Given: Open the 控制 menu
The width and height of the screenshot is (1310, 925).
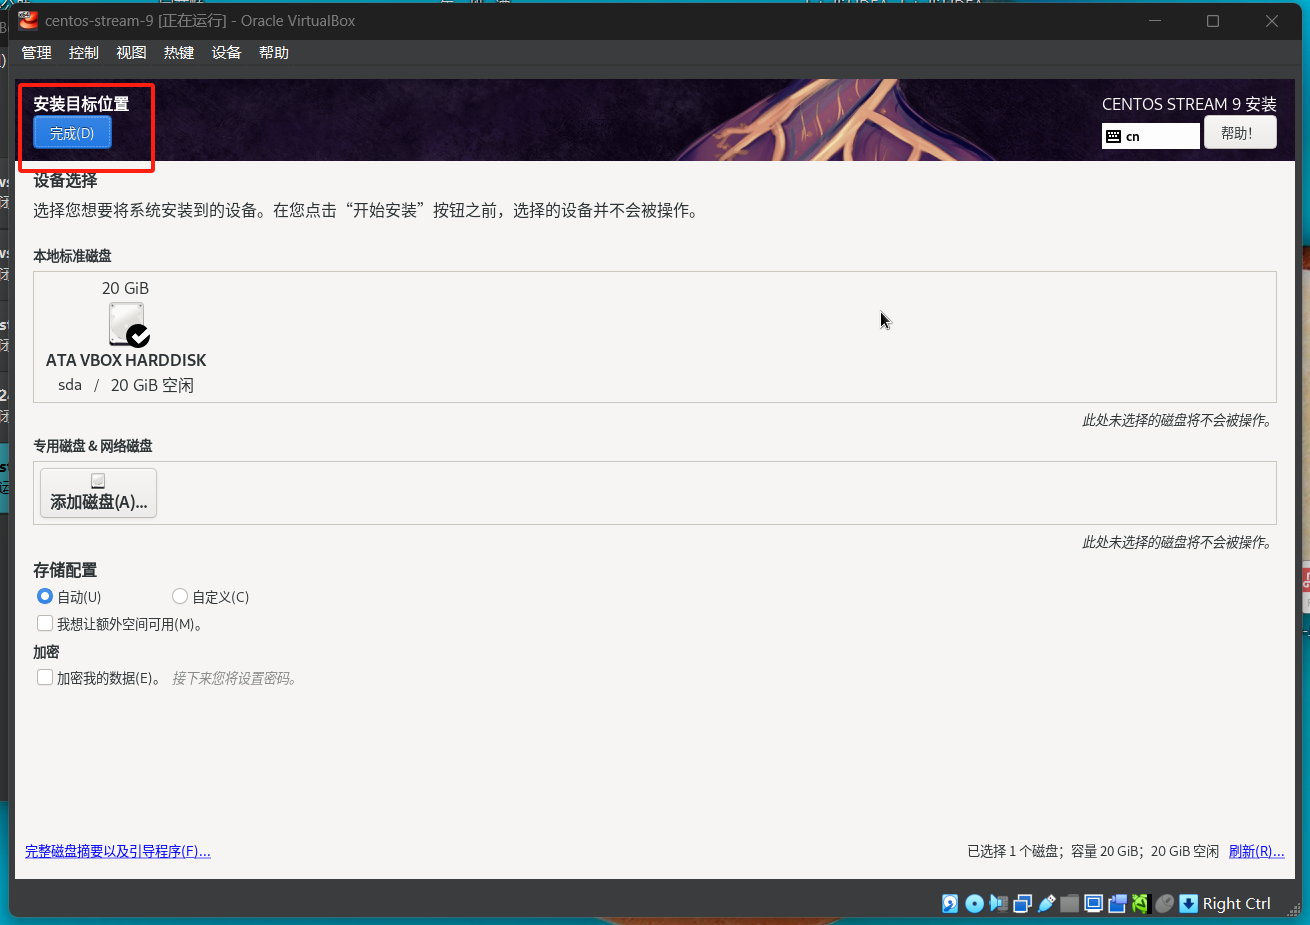Looking at the screenshot, I should (84, 53).
